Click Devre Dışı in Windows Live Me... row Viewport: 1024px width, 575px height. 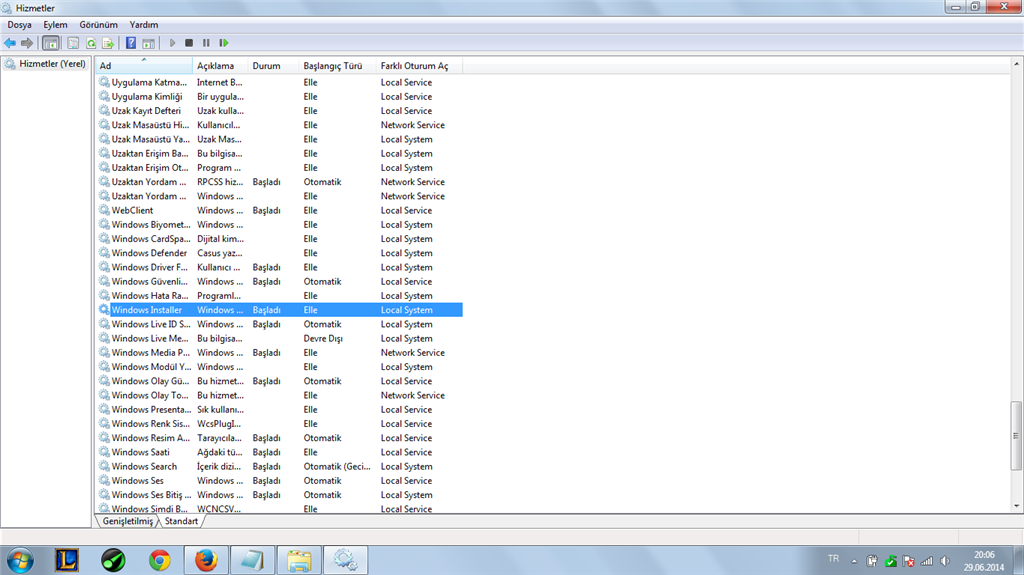point(323,338)
